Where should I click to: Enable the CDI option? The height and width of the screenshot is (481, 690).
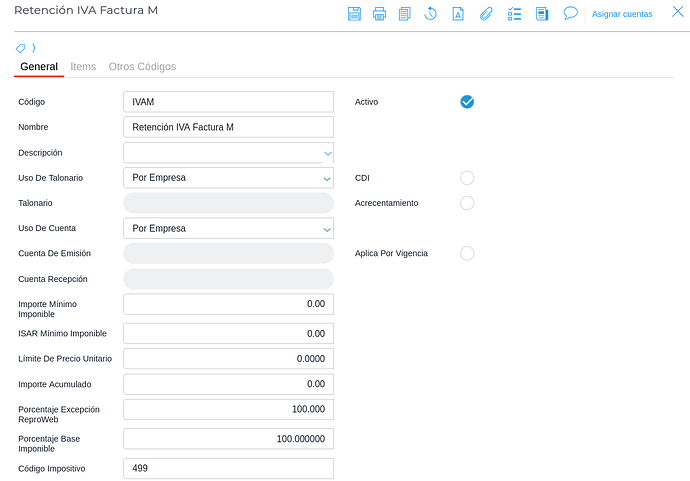pyautogui.click(x=467, y=178)
